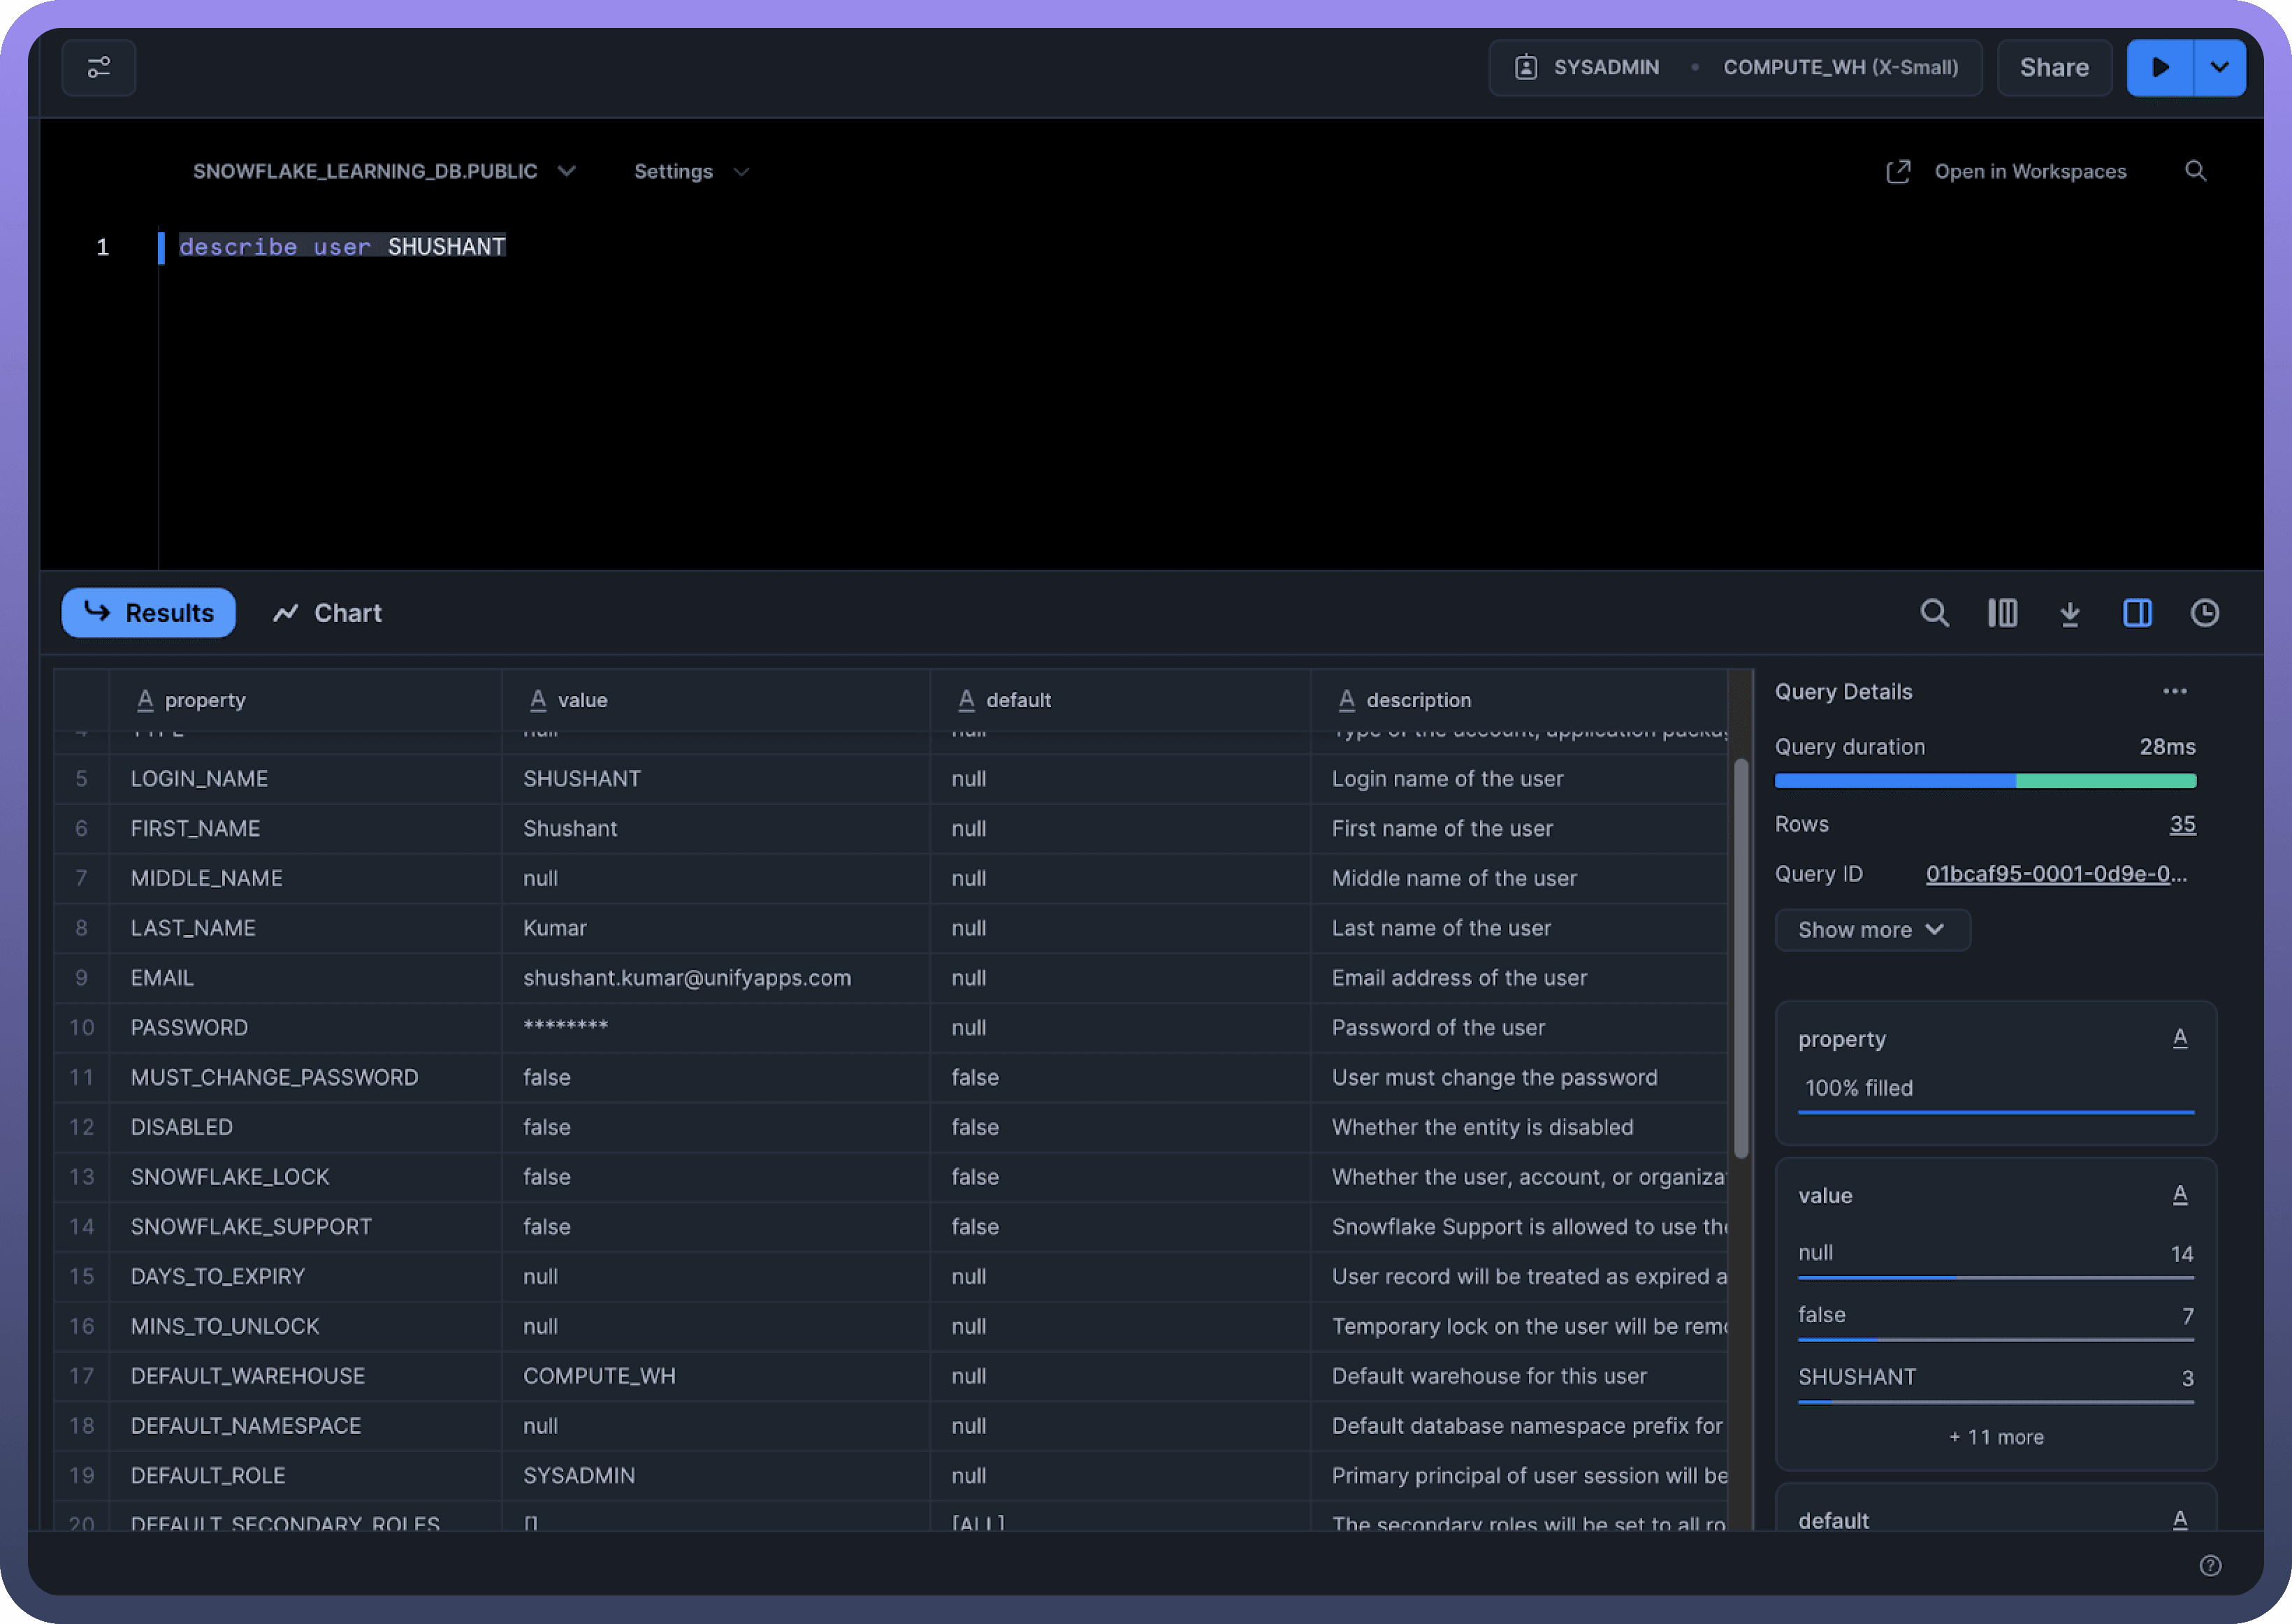Download the results with the download icon
The width and height of the screenshot is (2292, 1624).
click(x=2069, y=613)
